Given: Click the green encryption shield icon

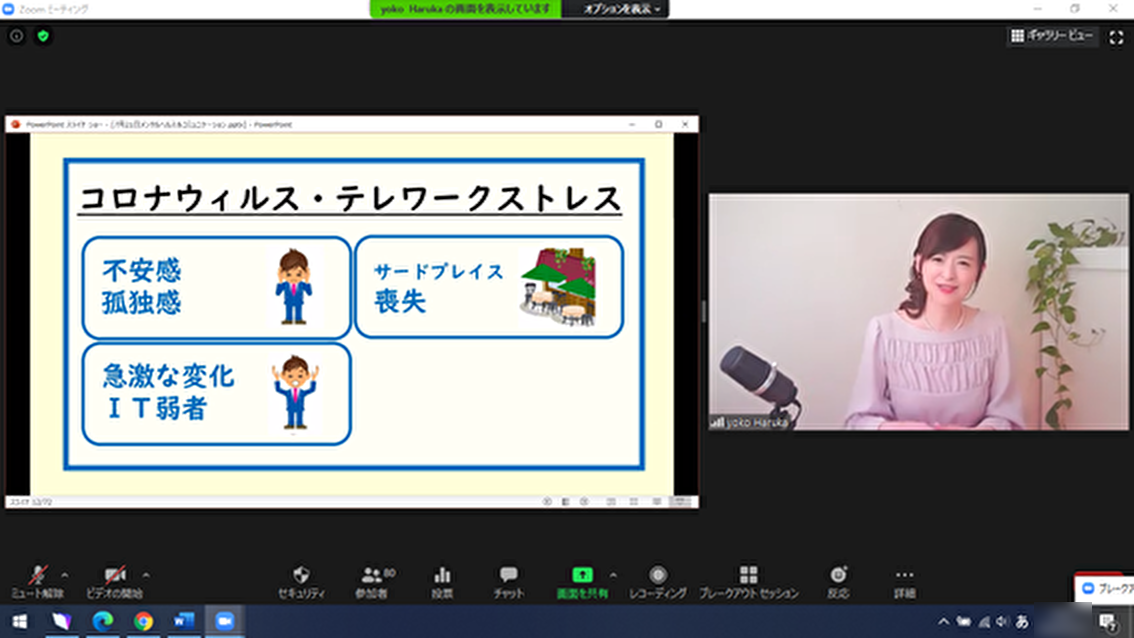Looking at the screenshot, I should 43,36.
